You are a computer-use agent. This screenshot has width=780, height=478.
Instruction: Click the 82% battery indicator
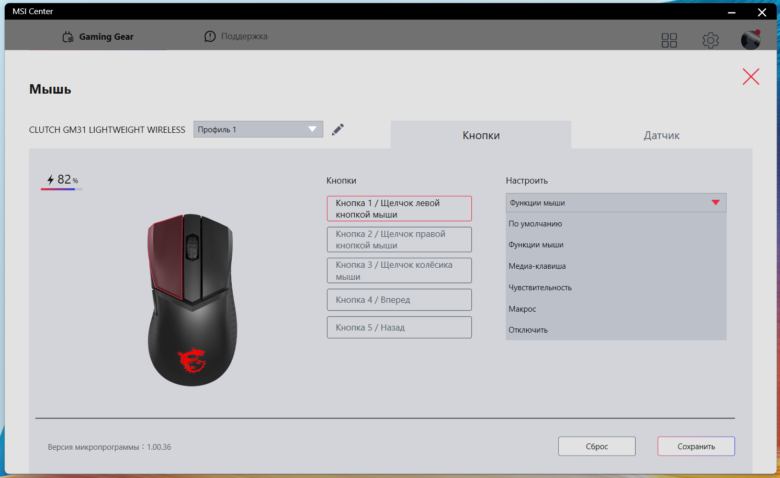63,180
